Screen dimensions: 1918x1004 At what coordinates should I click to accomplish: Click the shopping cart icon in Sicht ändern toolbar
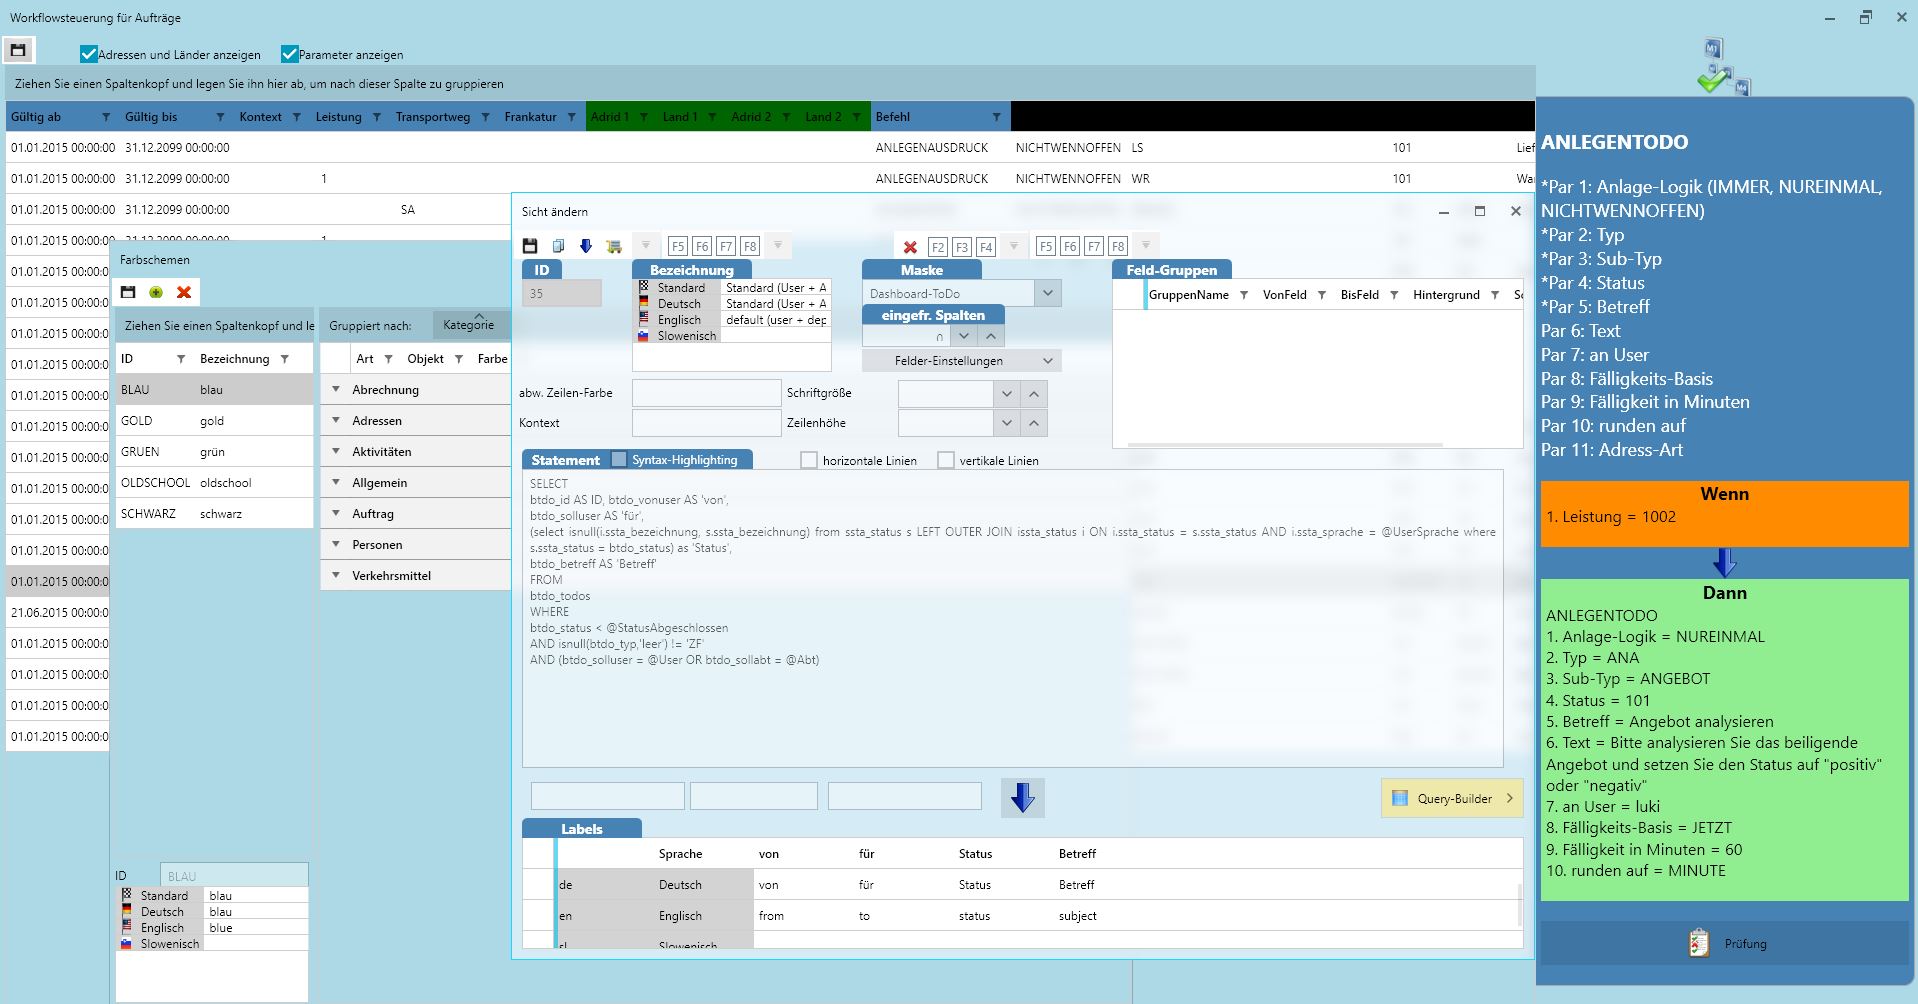pos(614,246)
